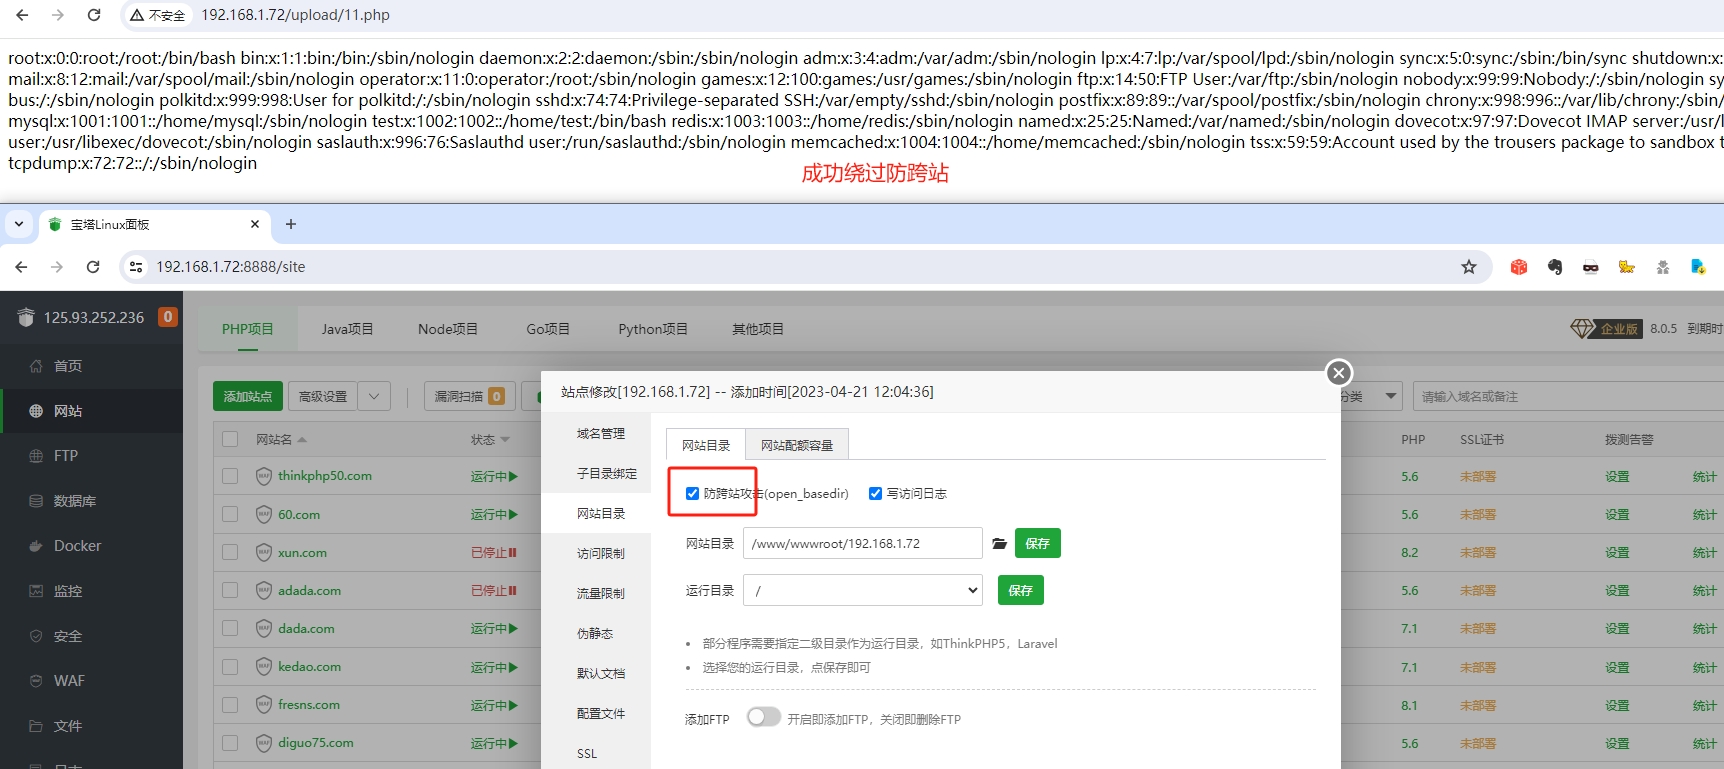Tick the checkbox for xun.com
The width and height of the screenshot is (1724, 769).
tap(230, 552)
